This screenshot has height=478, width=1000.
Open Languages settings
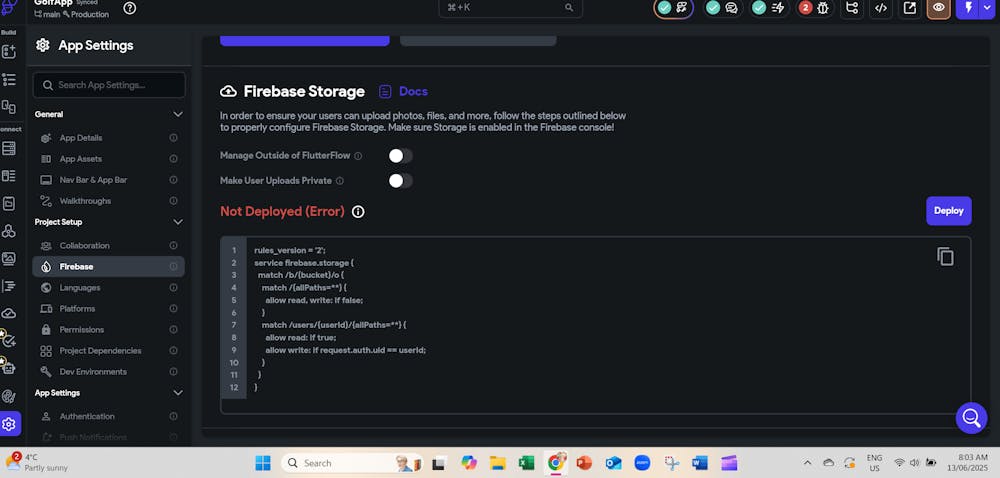pyautogui.click(x=108, y=287)
